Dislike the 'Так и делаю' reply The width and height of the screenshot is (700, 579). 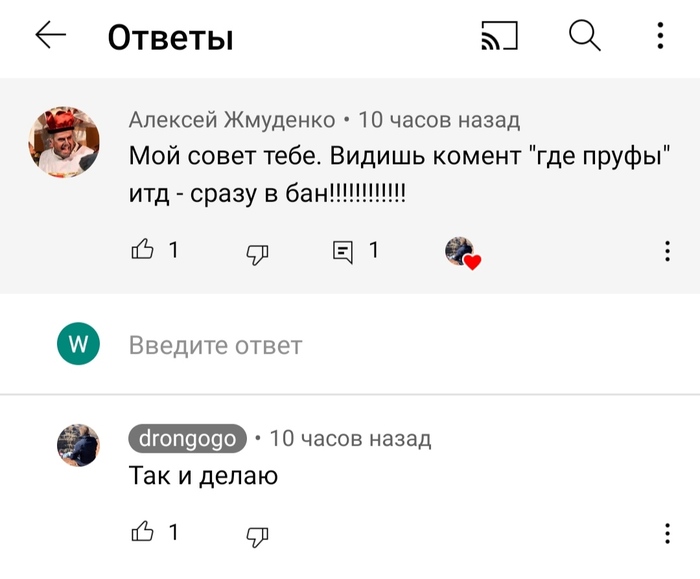(x=257, y=534)
